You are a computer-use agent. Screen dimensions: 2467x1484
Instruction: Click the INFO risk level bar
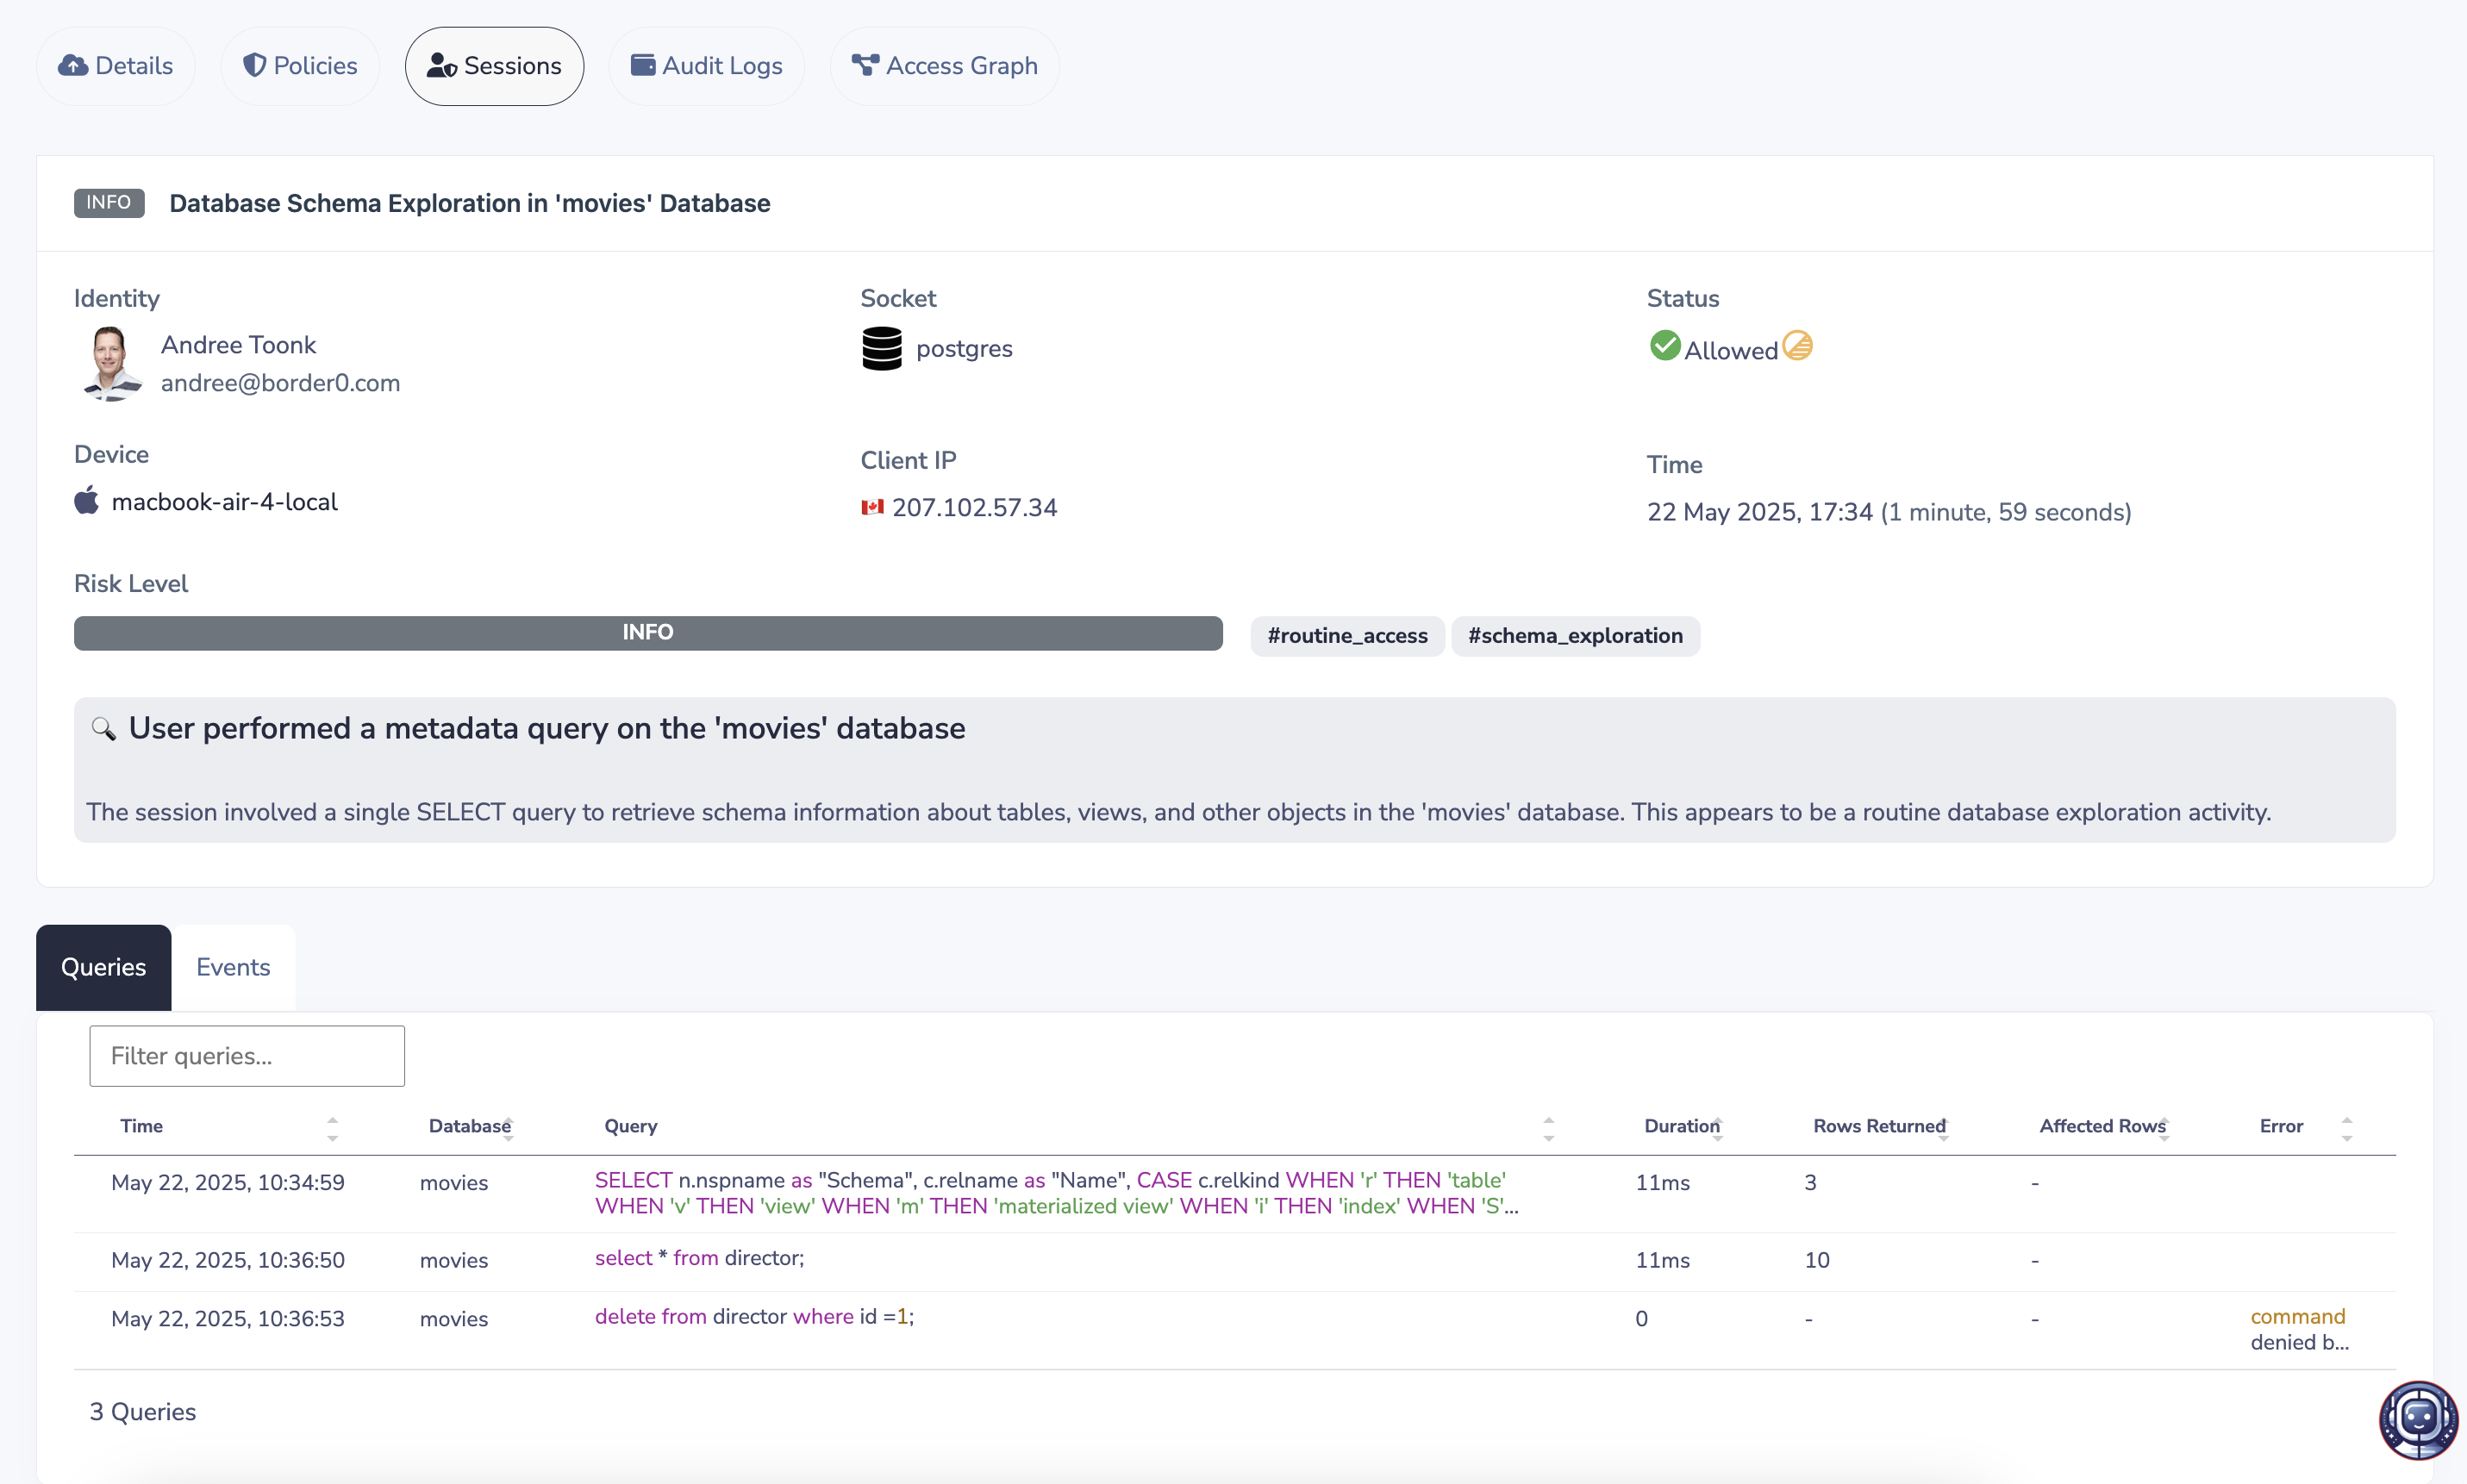648,633
